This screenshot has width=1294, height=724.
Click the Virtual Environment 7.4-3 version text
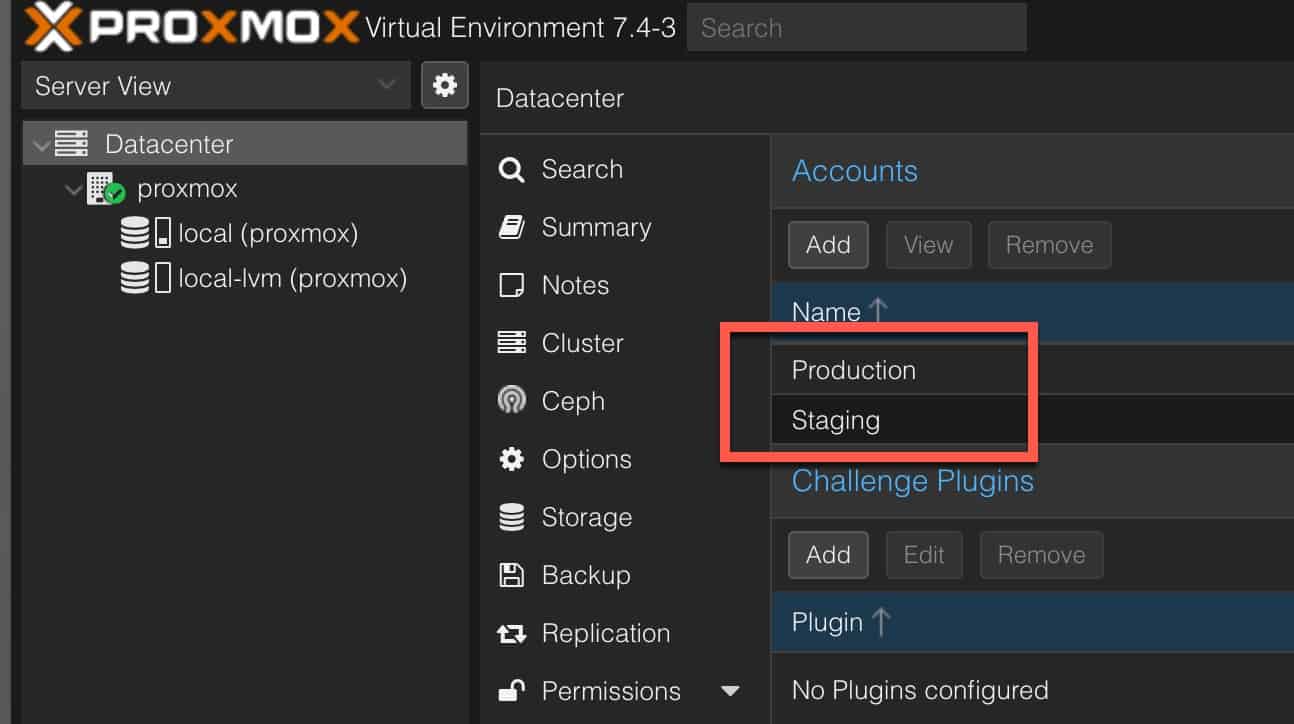point(521,27)
